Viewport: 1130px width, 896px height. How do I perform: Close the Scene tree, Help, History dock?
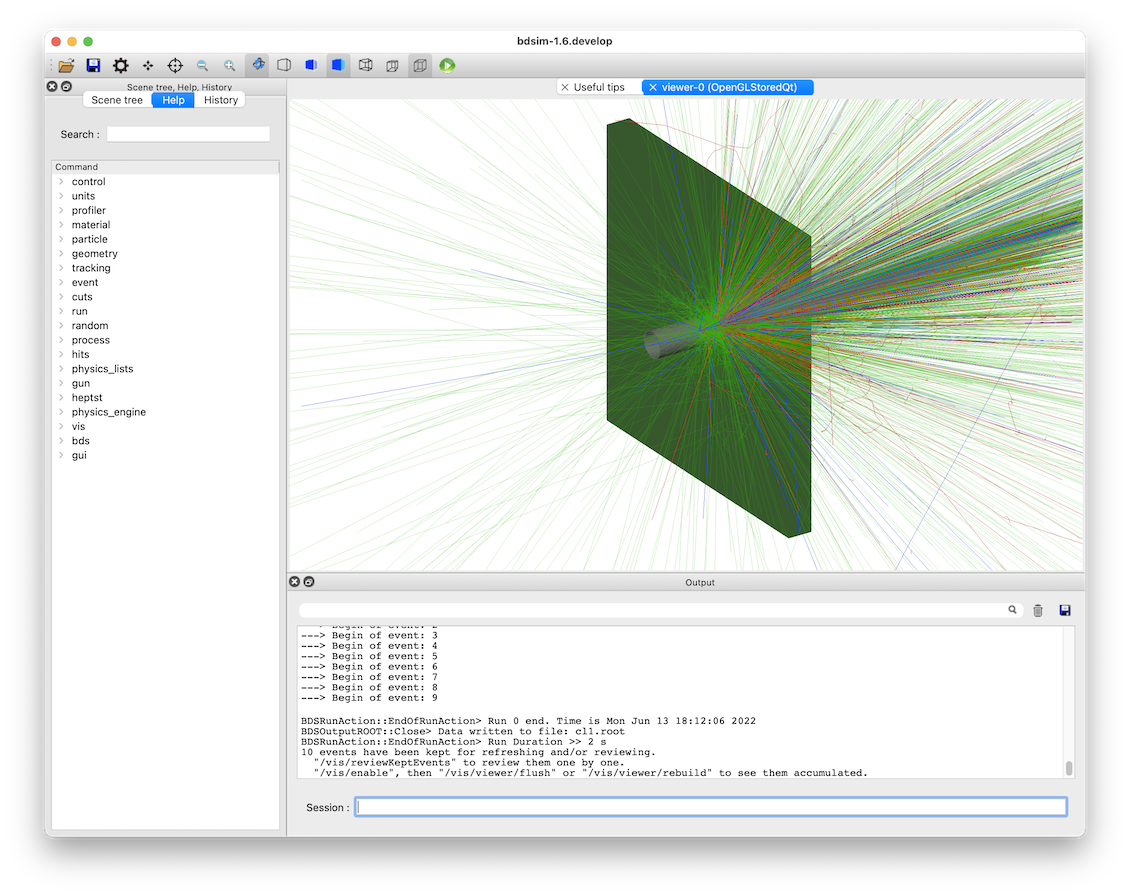click(x=52, y=87)
